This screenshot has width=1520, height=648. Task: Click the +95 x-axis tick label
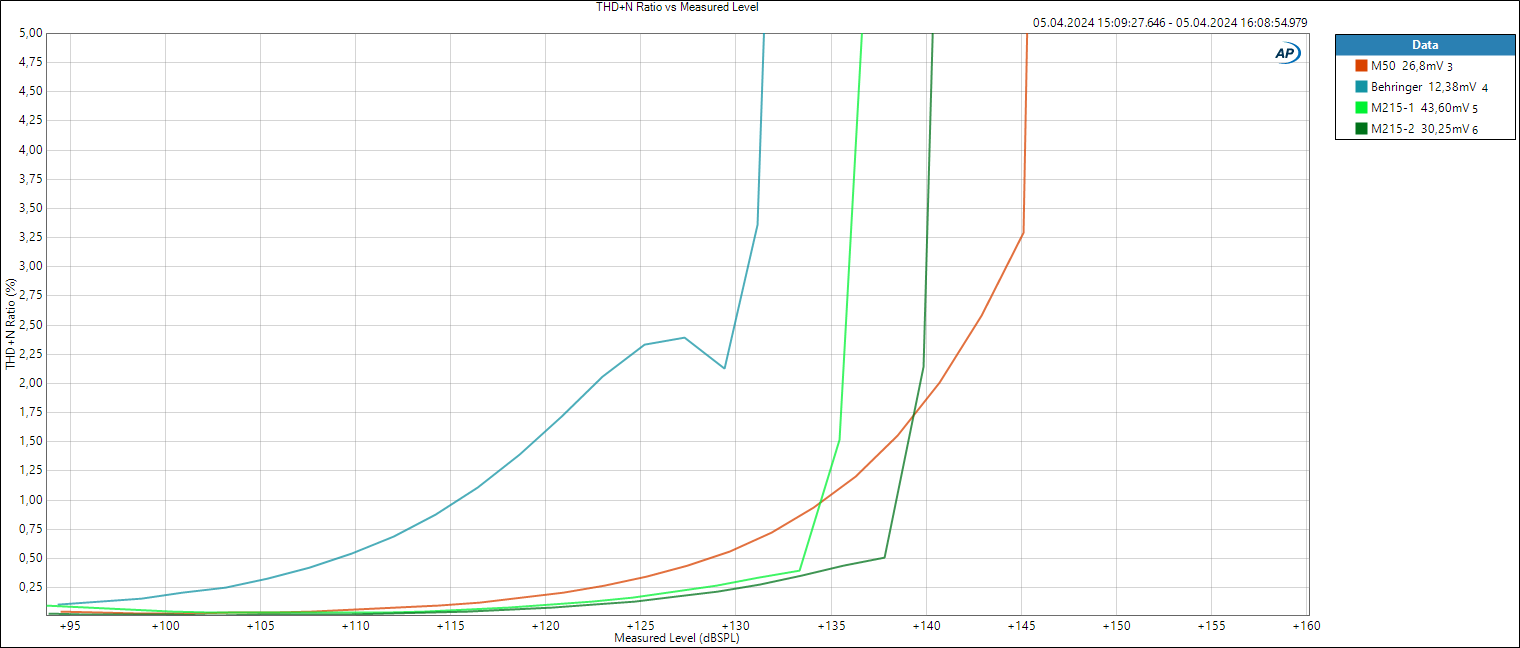[x=70, y=626]
